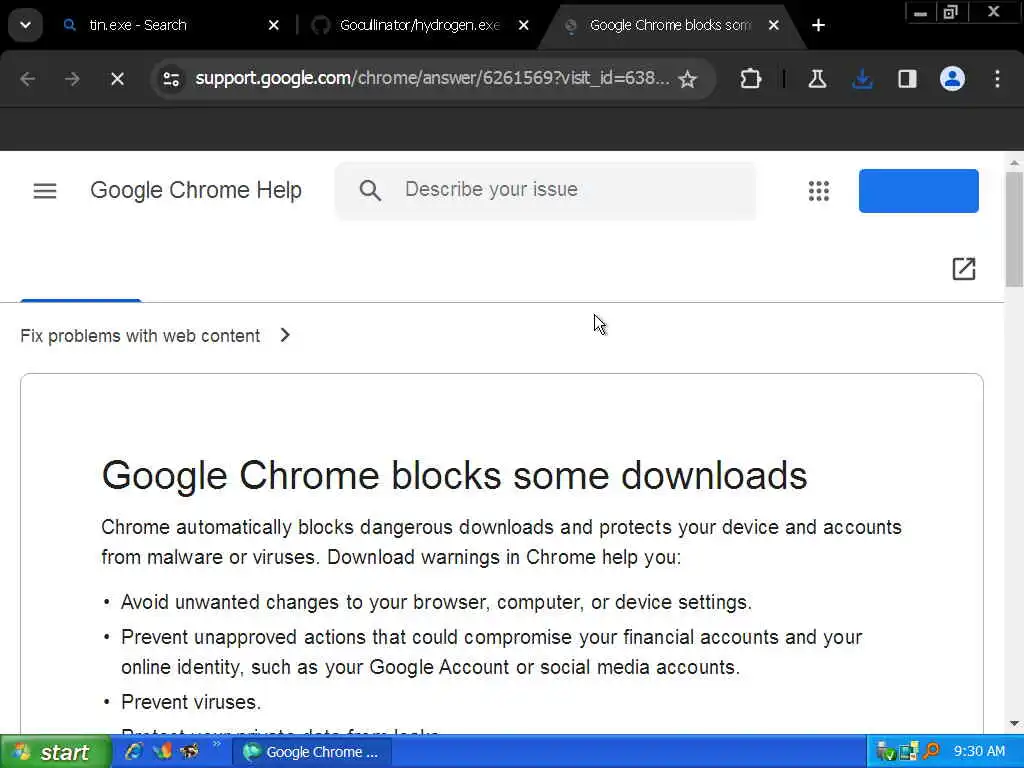Click the first system tray icon

pos(886,752)
